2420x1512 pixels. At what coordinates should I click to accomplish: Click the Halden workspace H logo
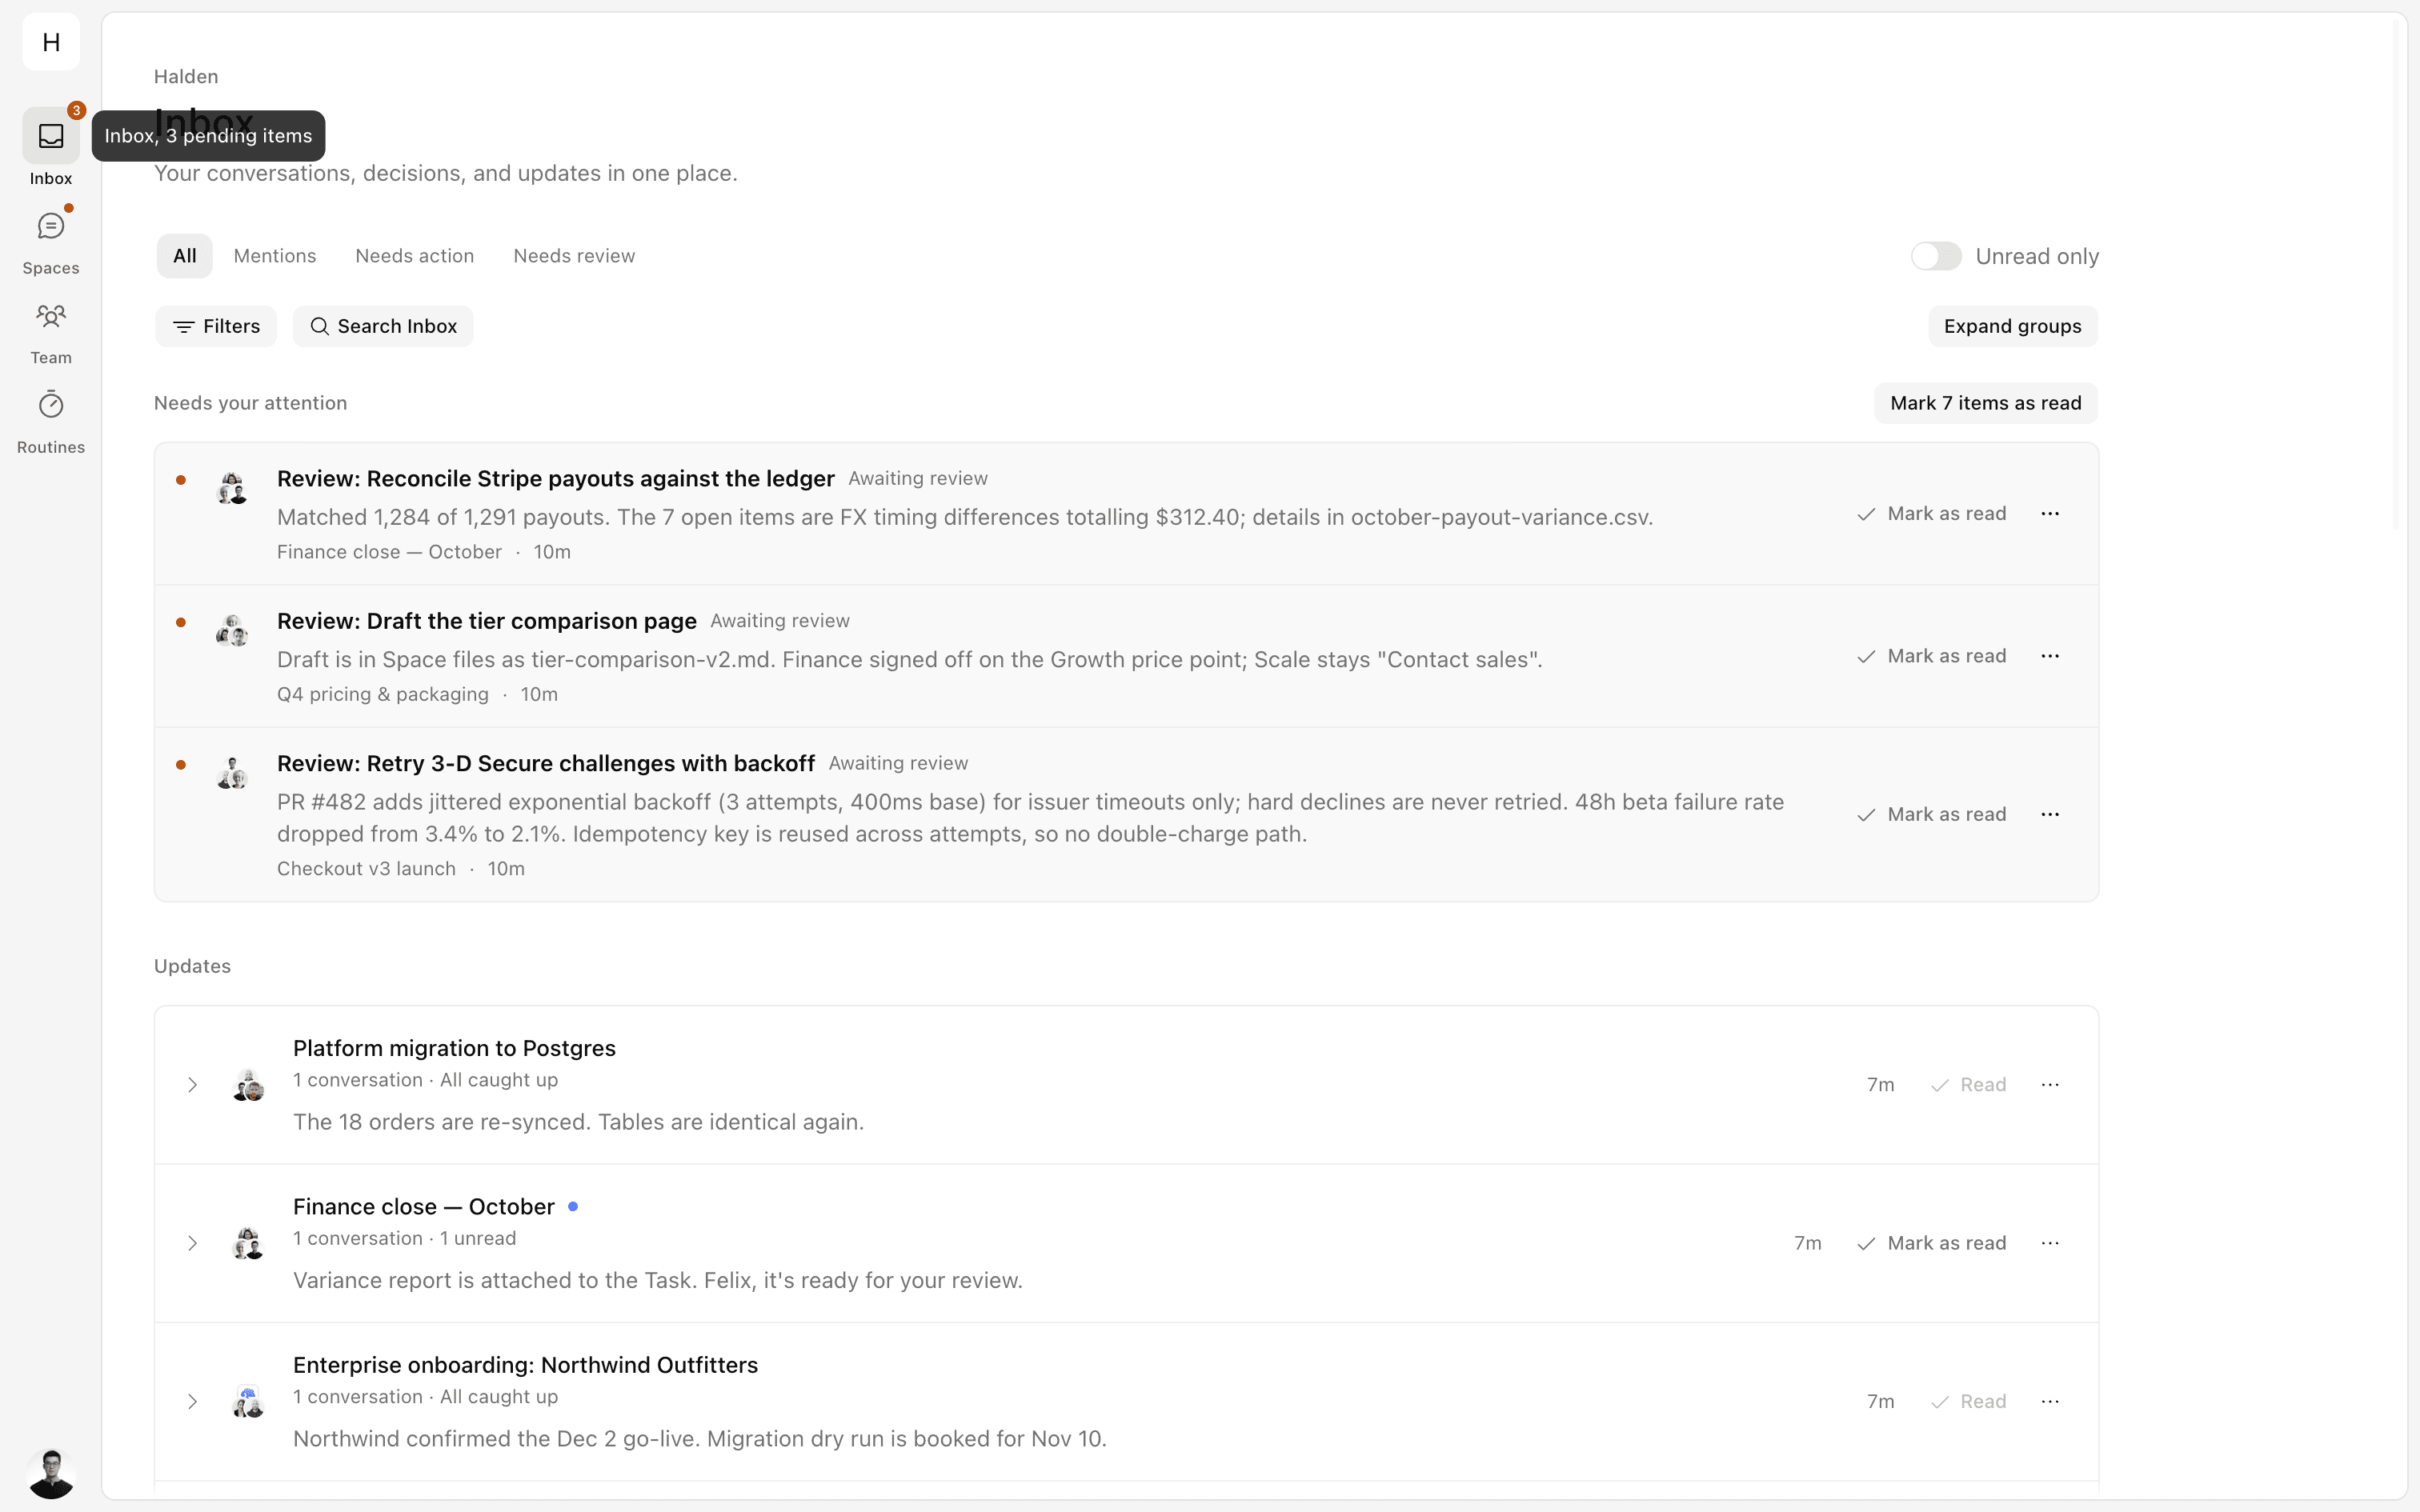[51, 42]
